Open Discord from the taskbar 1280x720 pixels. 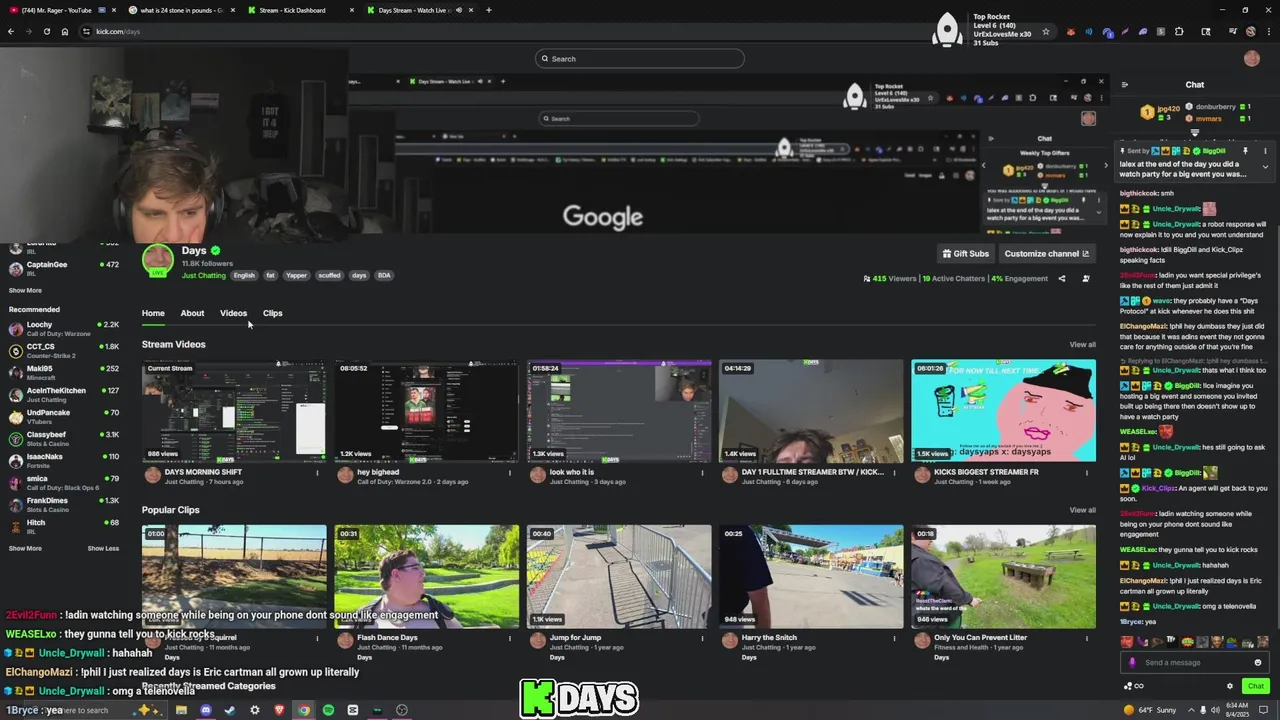pyautogui.click(x=206, y=710)
